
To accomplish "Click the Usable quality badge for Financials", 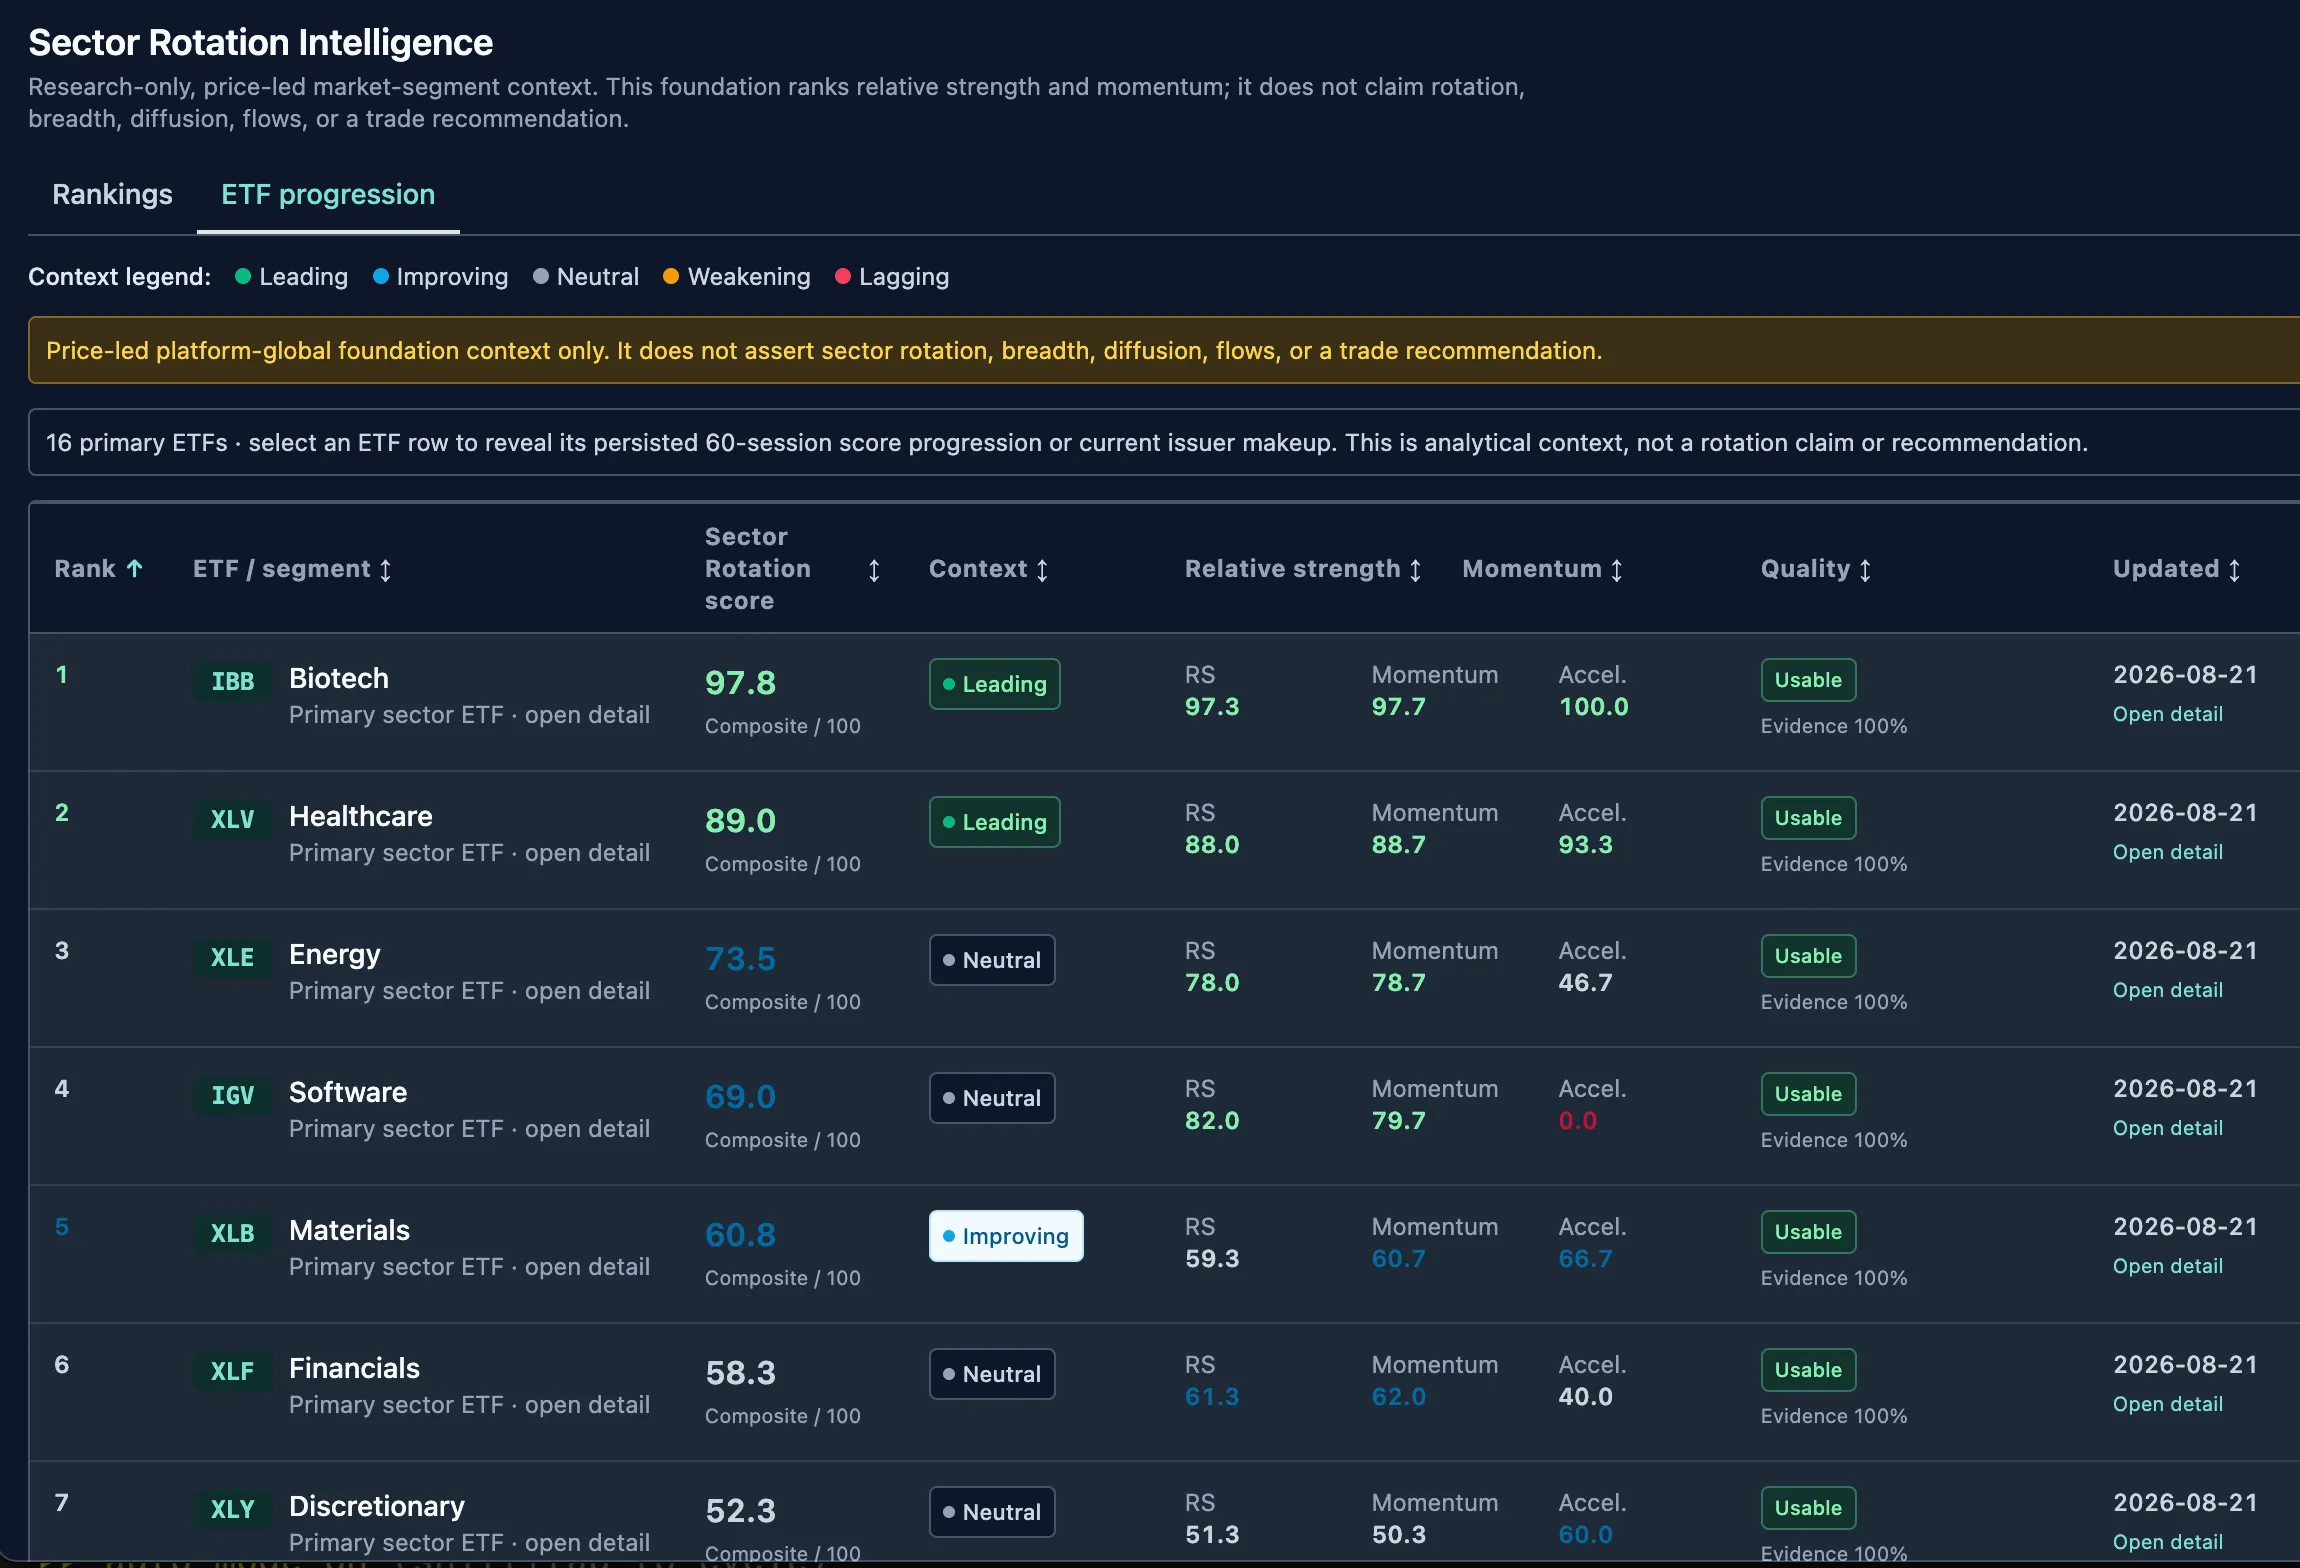I will click(x=1808, y=1370).
